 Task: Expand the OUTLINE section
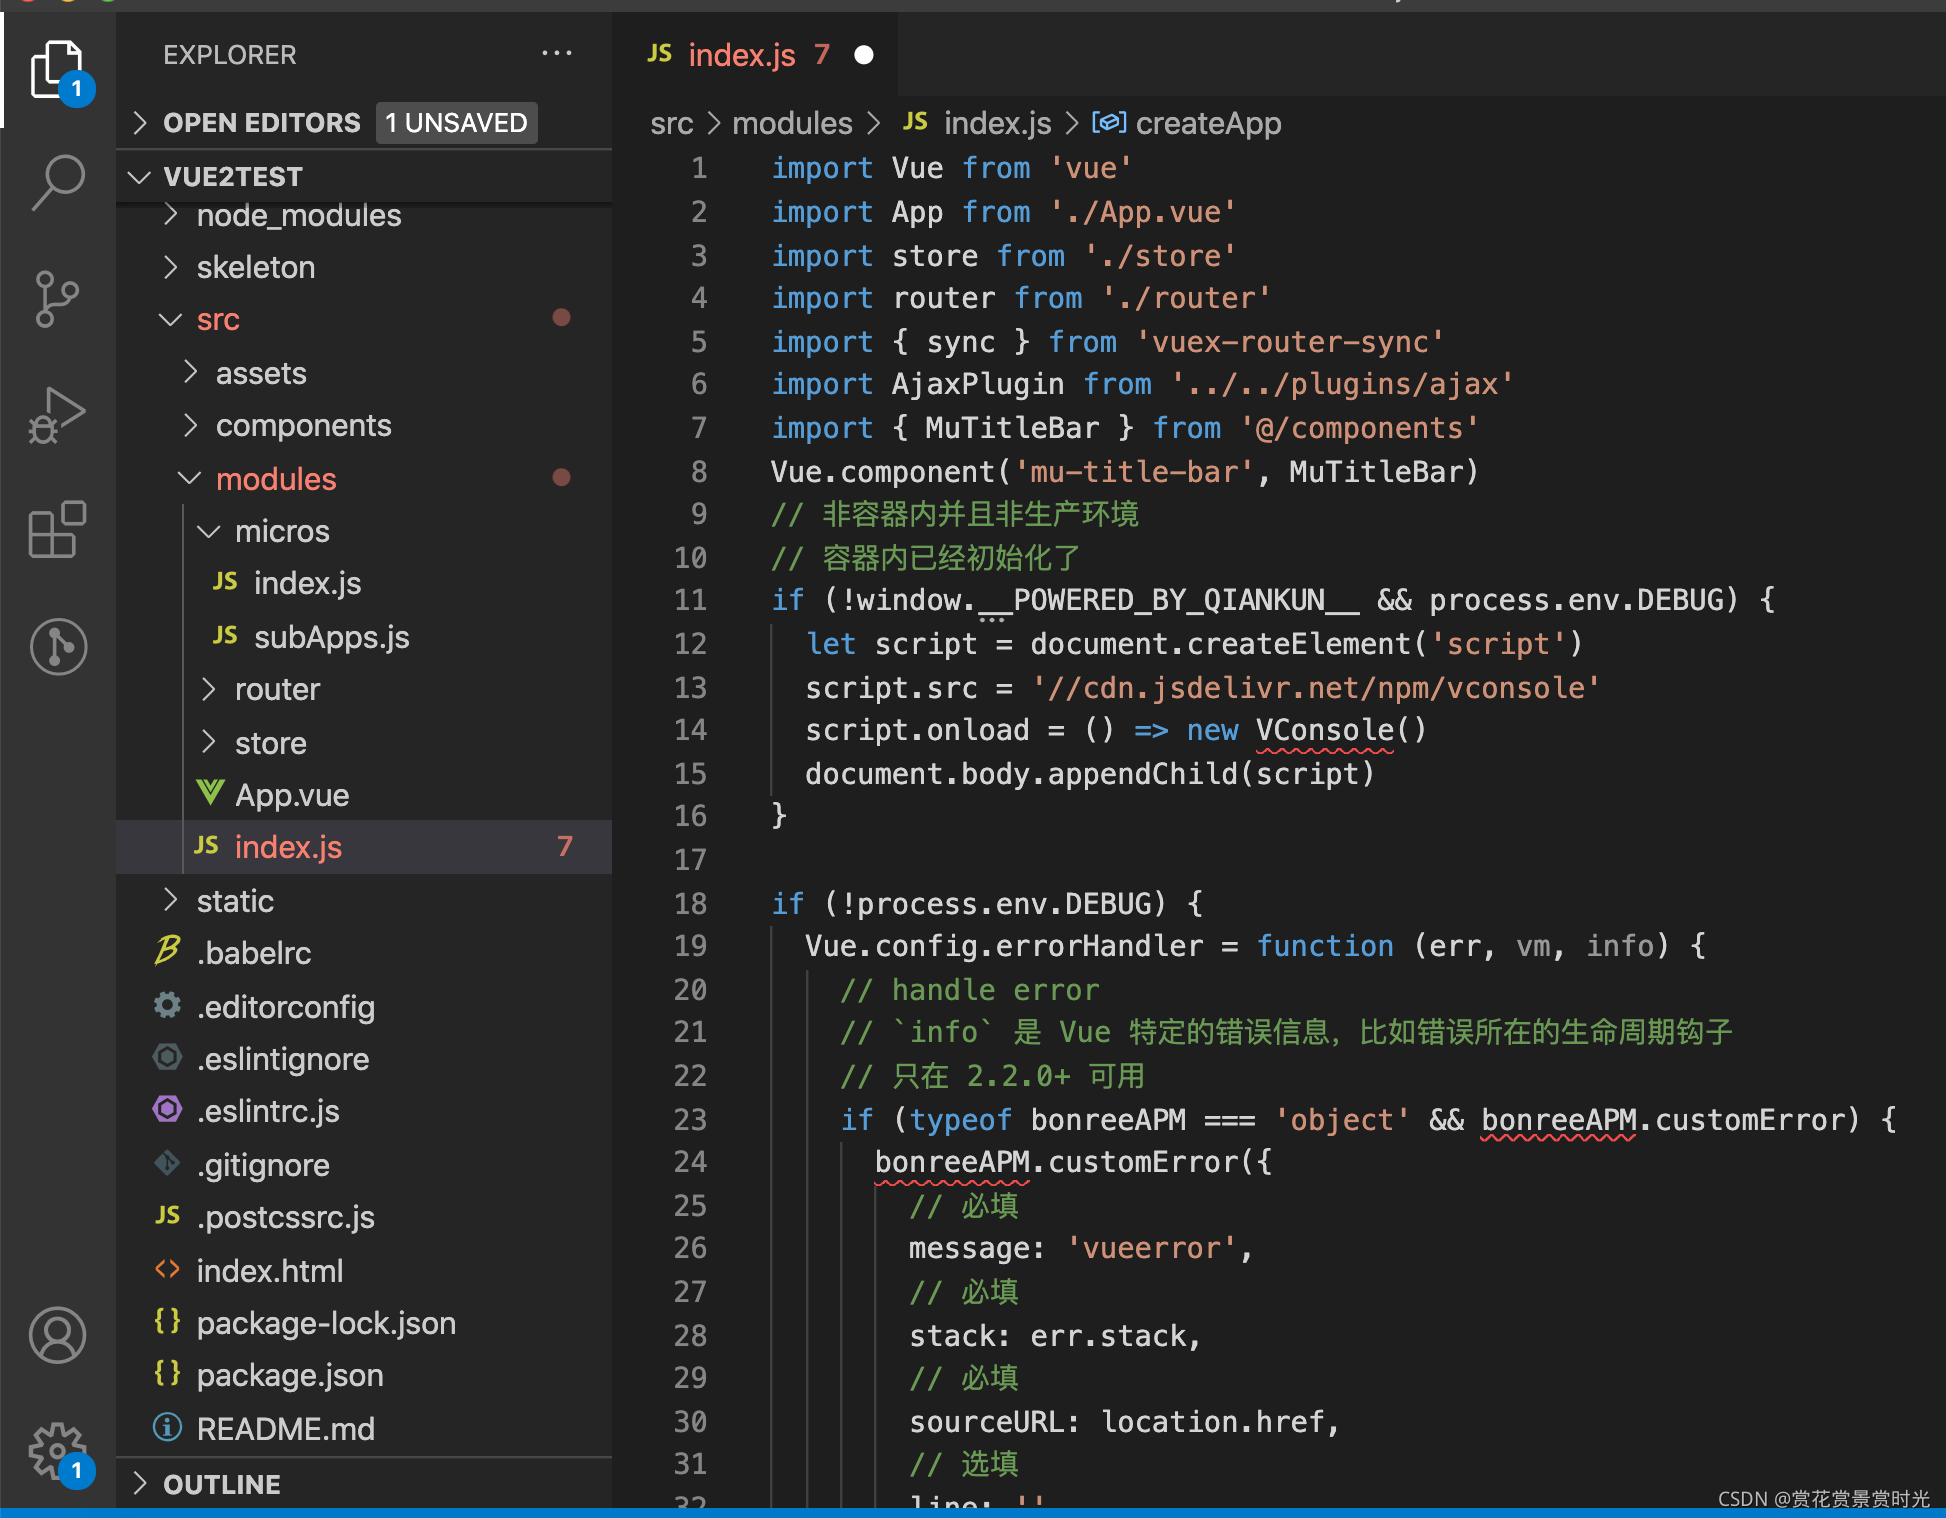pos(221,1485)
